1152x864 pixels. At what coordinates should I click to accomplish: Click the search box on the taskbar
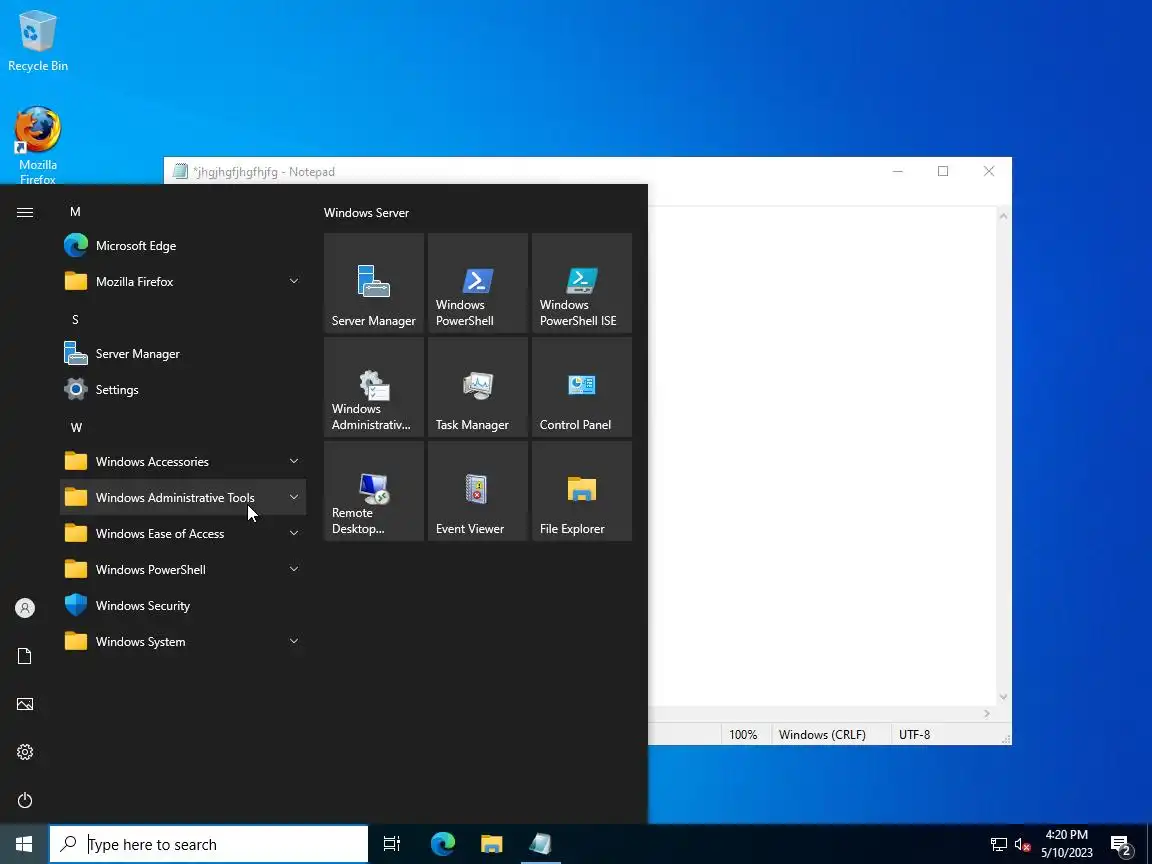tap(209, 844)
